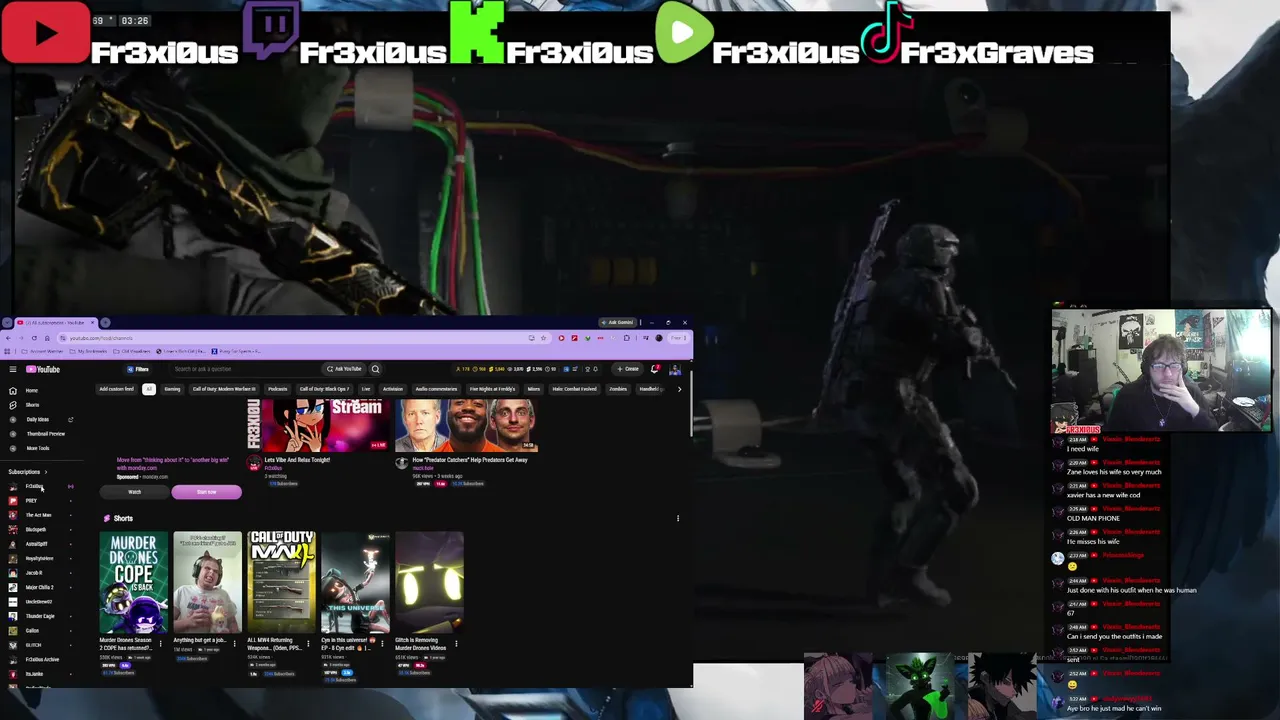1280x720 pixels.
Task: Click the Ask YouTube button
Action: (345, 369)
